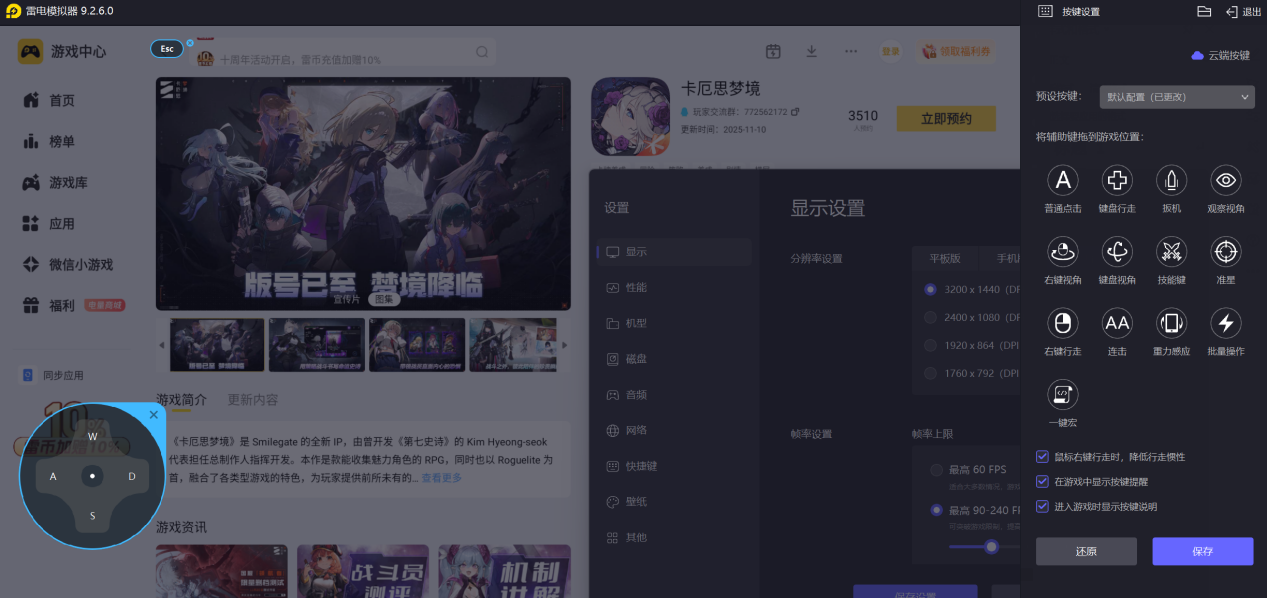Select 最高 60 FPS radio option
1267x598 pixels.
click(937, 470)
